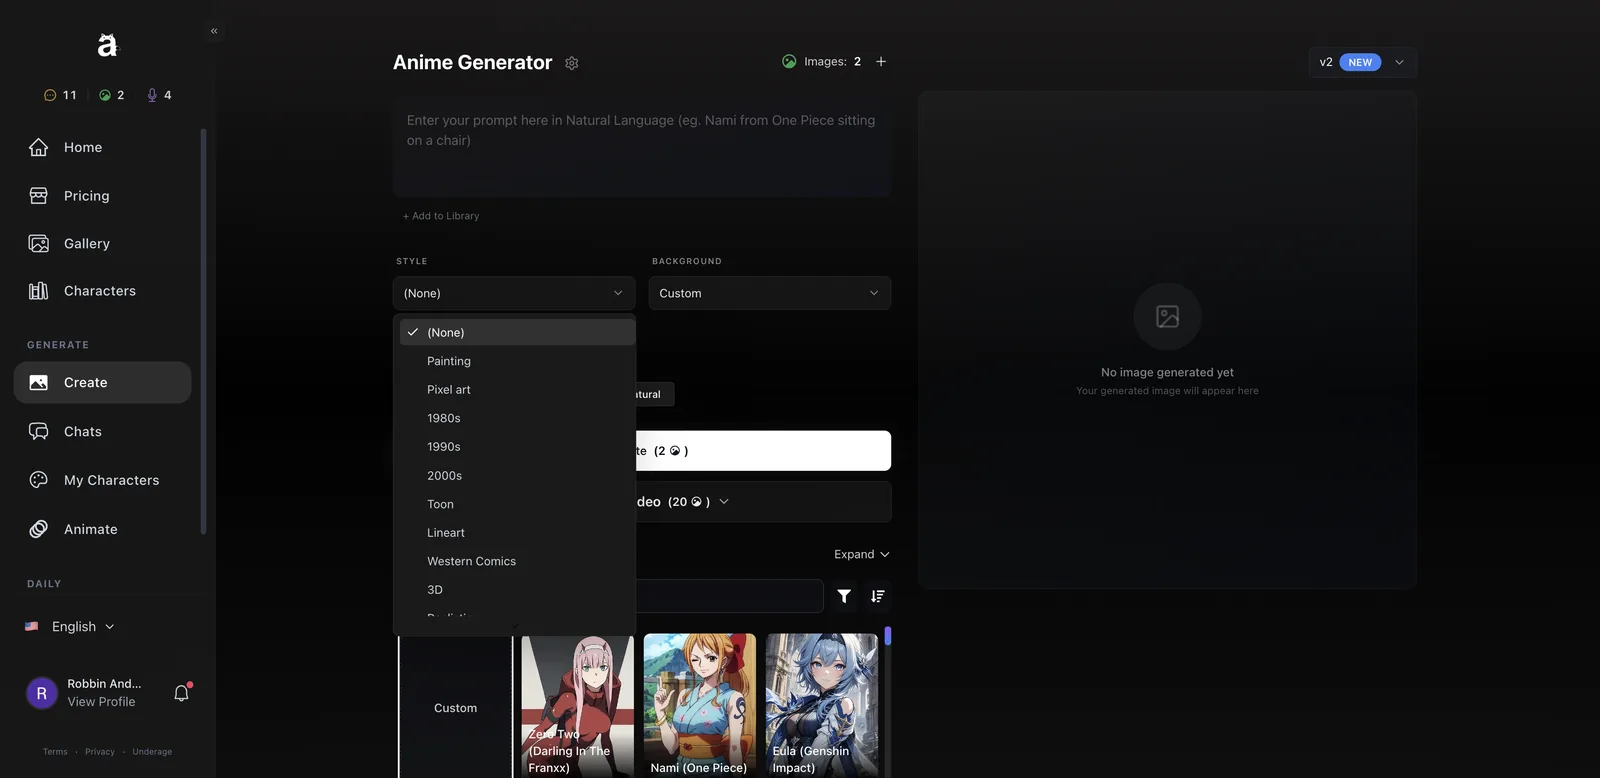
Task: Open the character filter funnel icon
Action: click(844, 596)
